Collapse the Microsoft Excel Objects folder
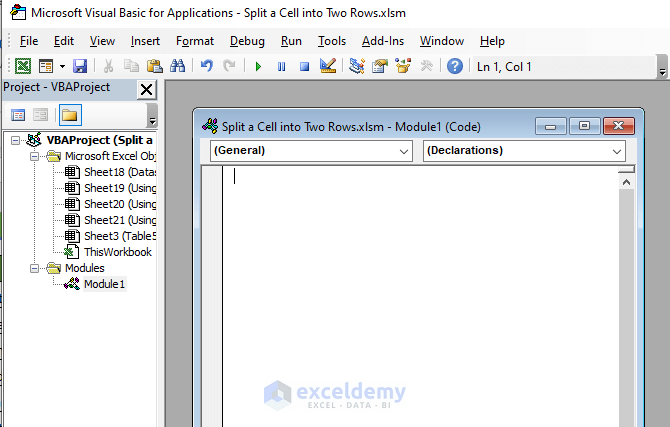This screenshot has height=427, width=670. click(35, 156)
